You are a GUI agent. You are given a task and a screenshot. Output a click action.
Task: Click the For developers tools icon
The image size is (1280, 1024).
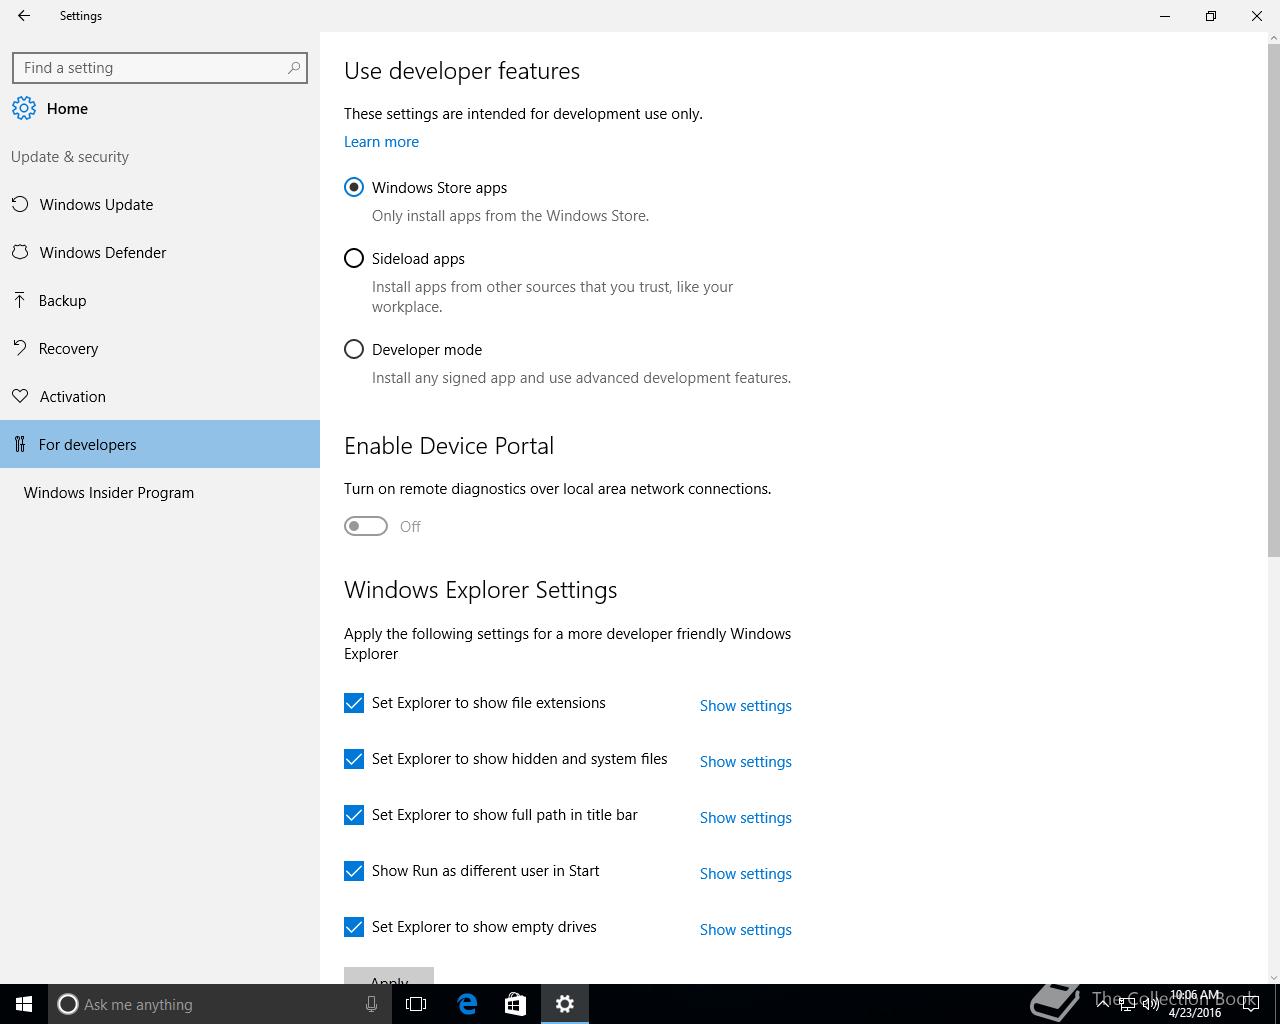[x=20, y=445]
